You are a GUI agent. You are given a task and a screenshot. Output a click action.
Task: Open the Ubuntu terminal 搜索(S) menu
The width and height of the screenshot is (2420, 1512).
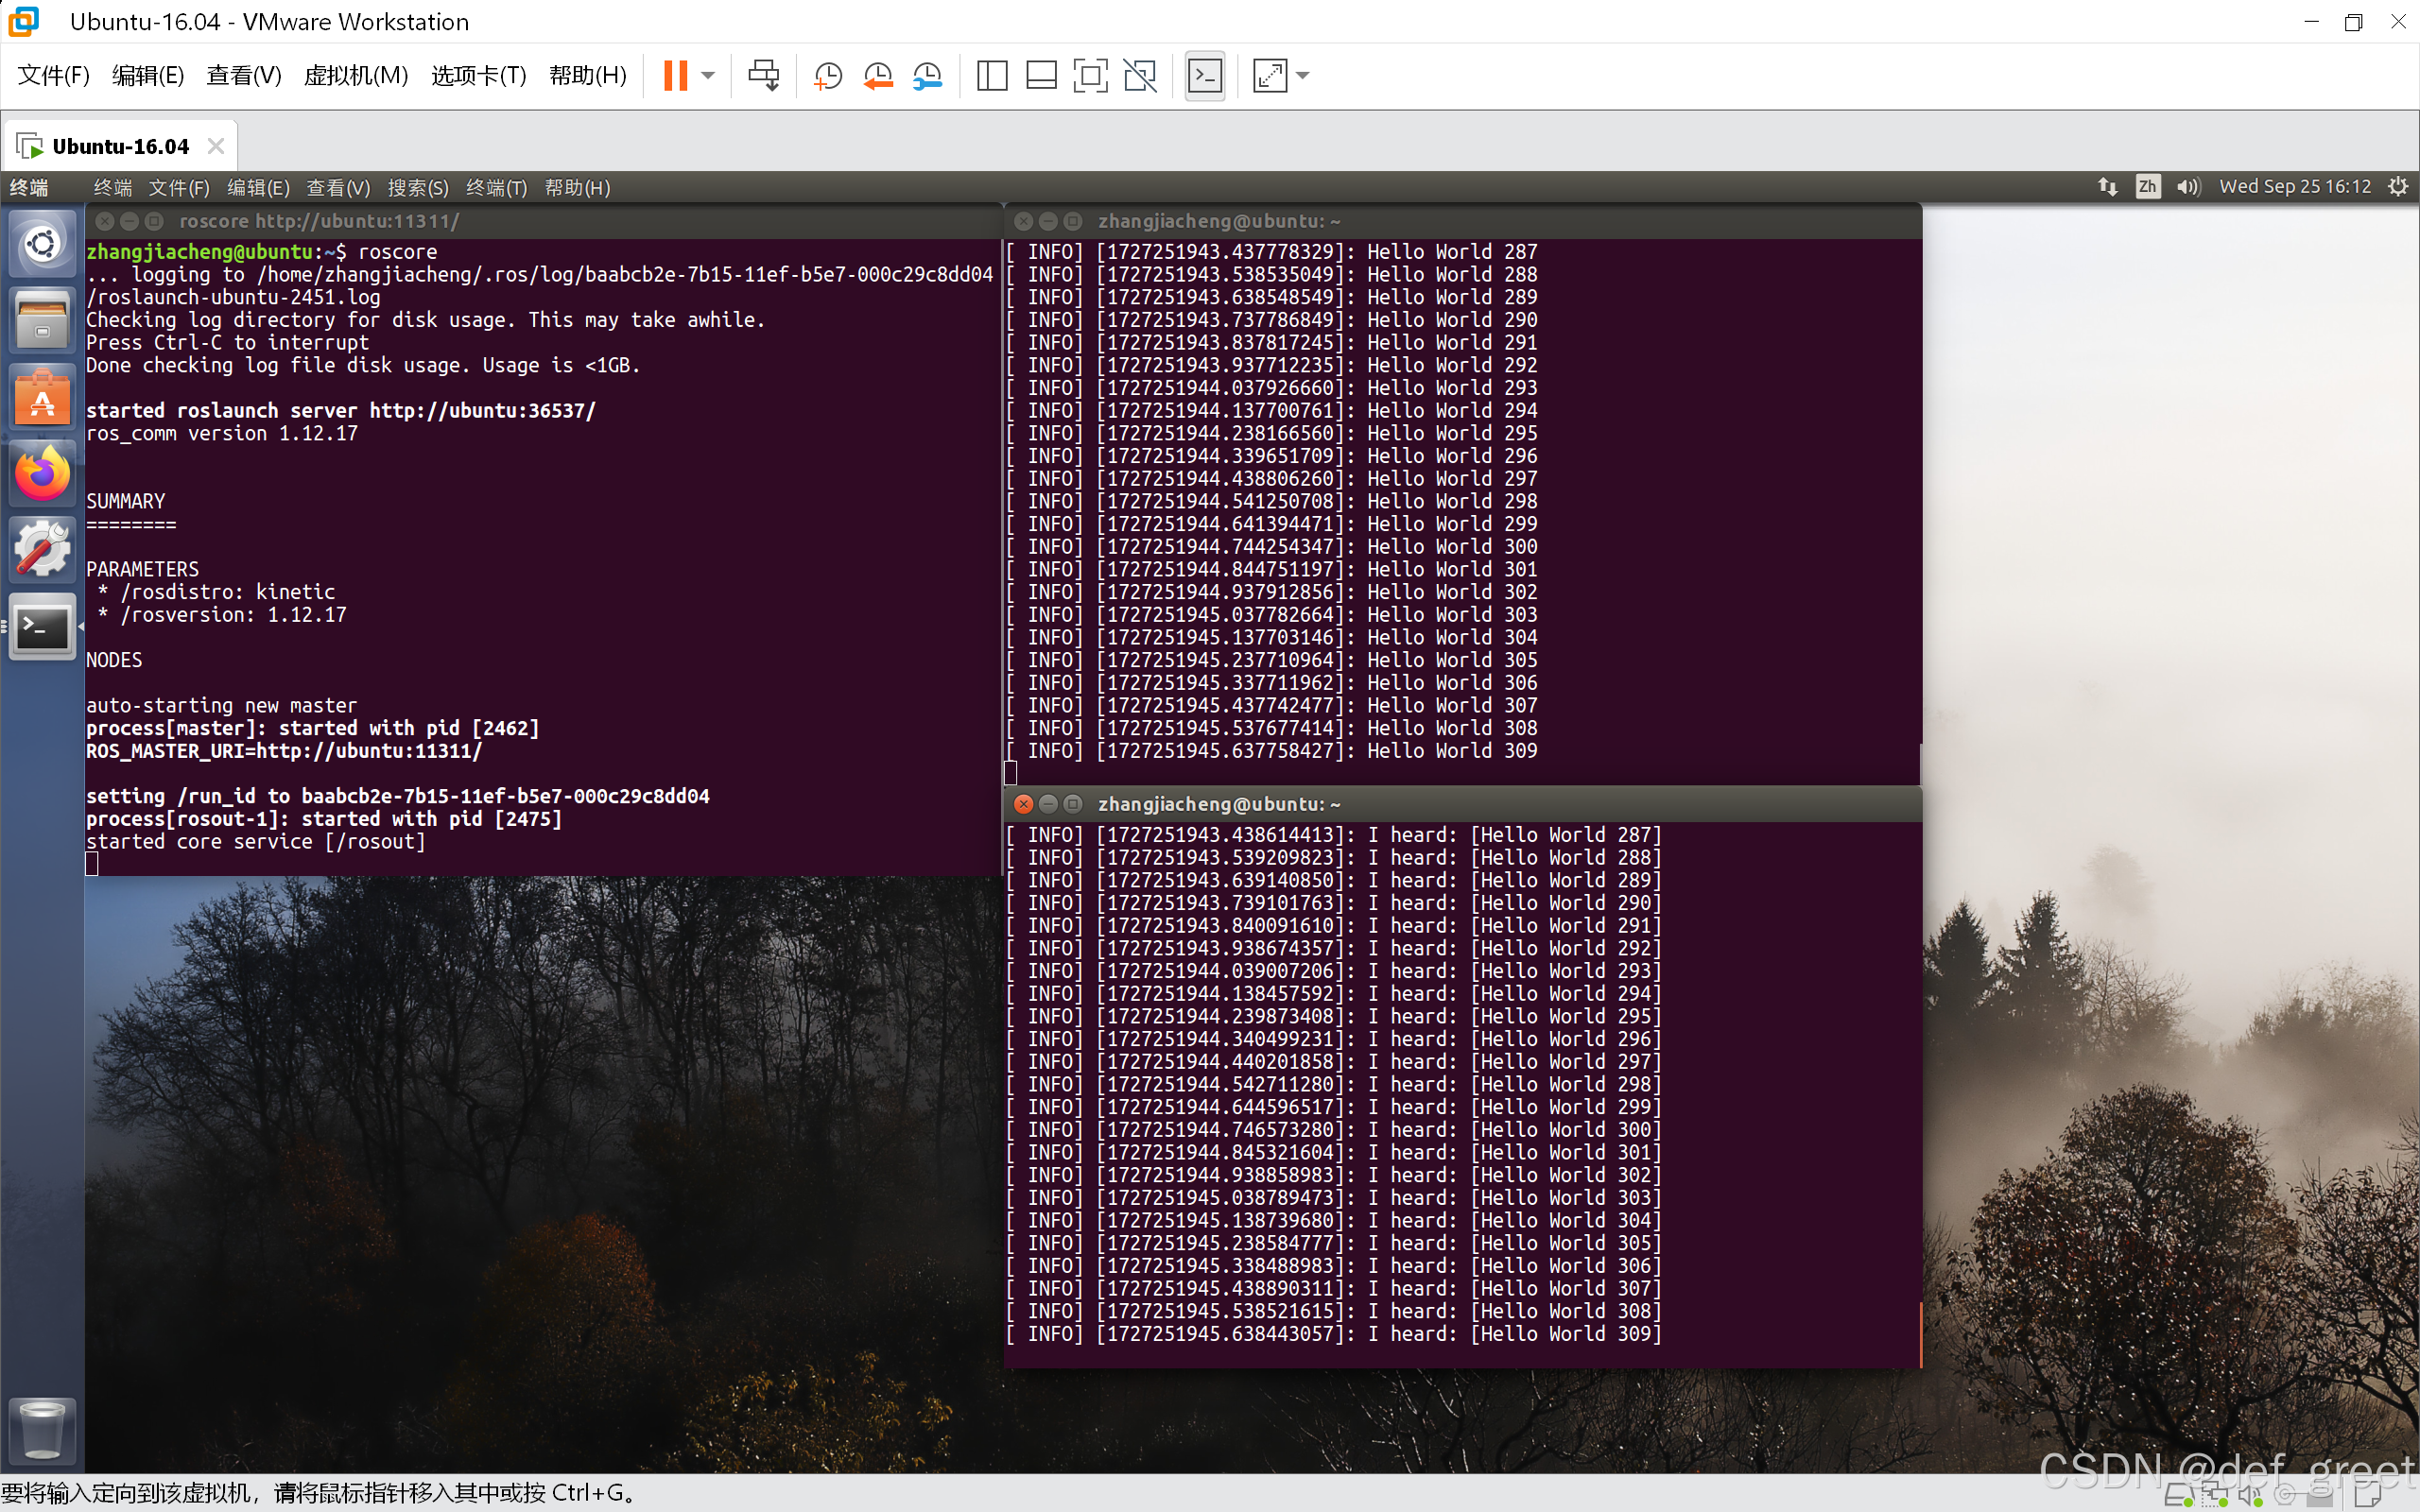point(417,187)
